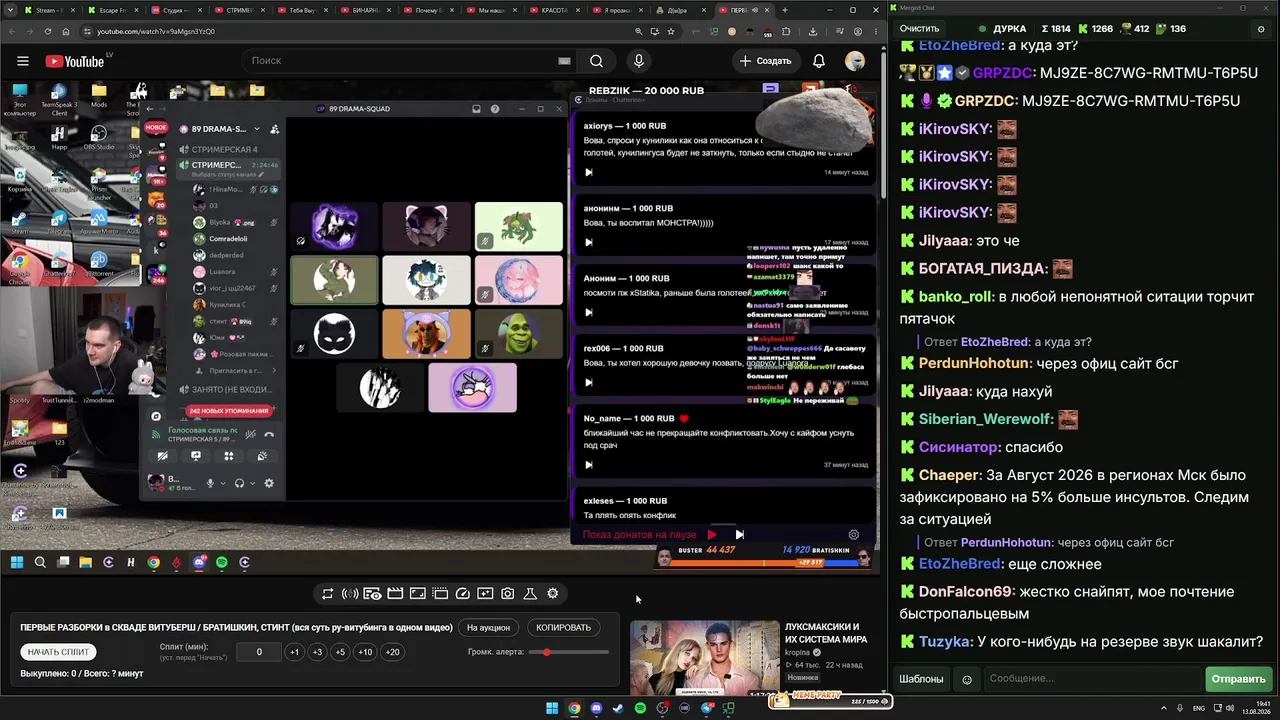Expand the 89 DRAMA-SQUAD server dropdown

point(257,129)
